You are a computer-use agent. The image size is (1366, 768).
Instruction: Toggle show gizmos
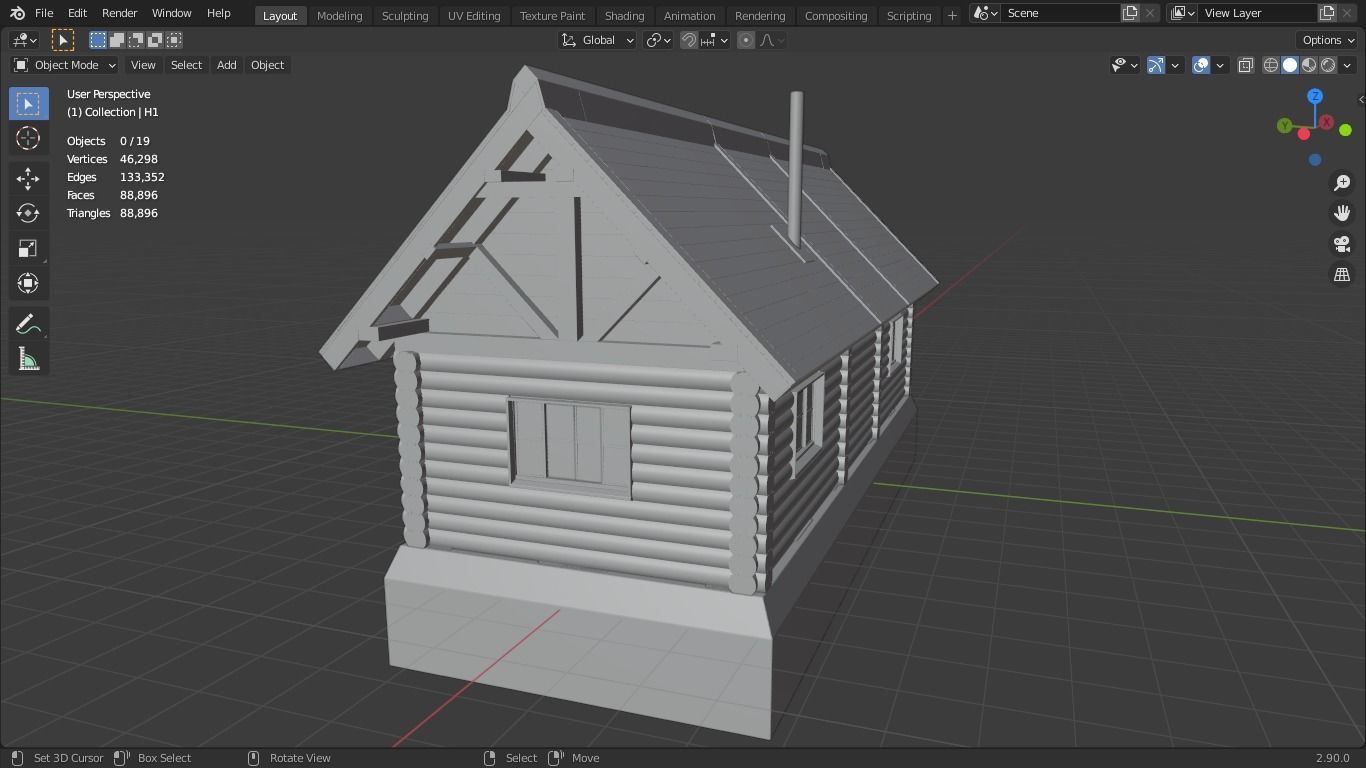(x=1156, y=65)
